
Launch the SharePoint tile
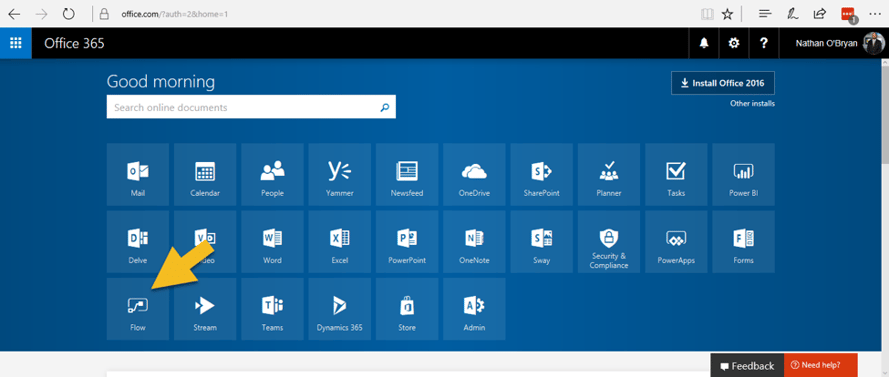(x=541, y=174)
